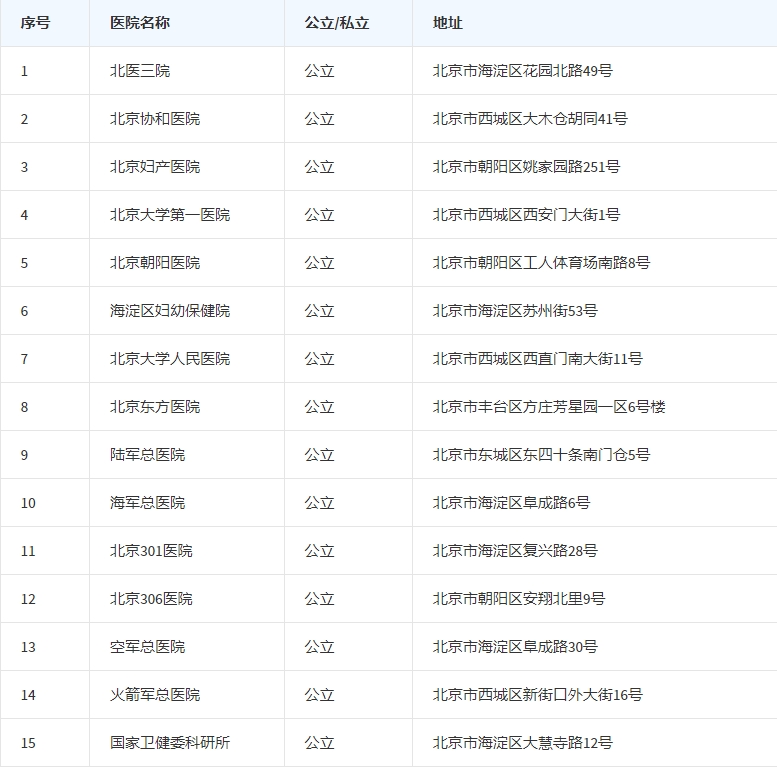Click row number 14 in 序号 column
The height and width of the screenshot is (768, 777).
coord(28,695)
